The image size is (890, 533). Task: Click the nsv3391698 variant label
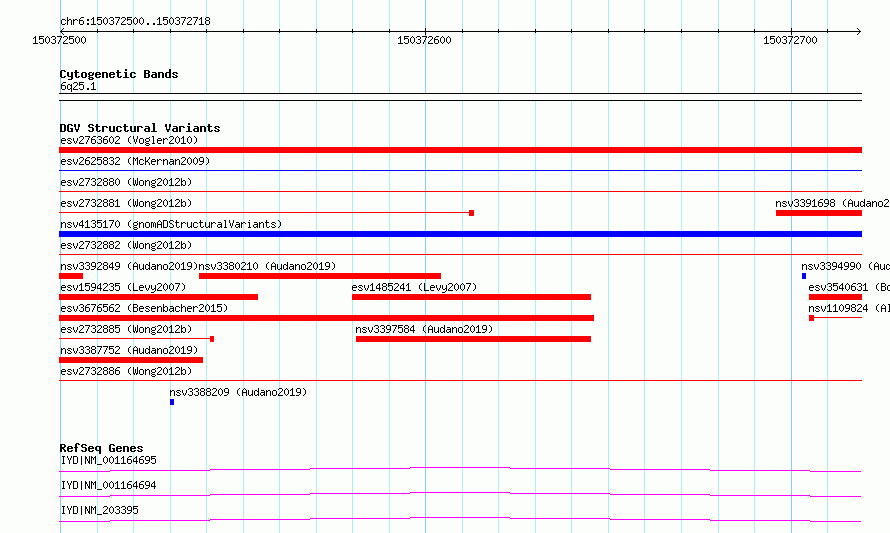coord(832,203)
